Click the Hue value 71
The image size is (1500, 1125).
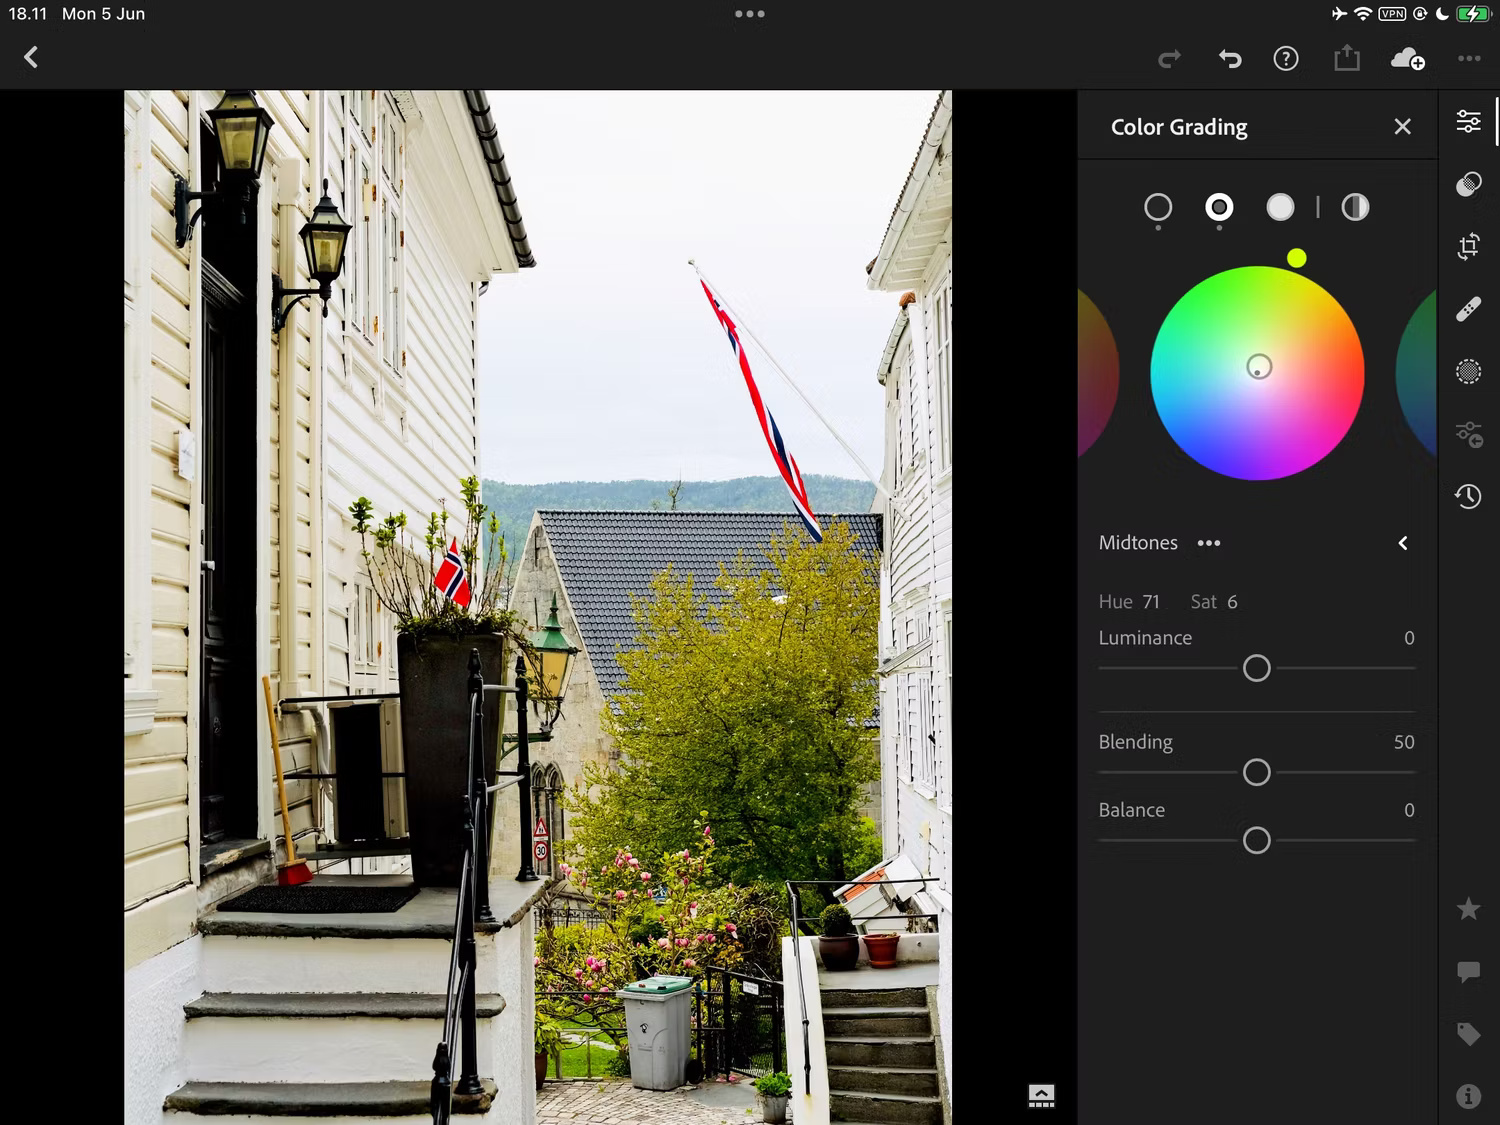coord(1151,602)
